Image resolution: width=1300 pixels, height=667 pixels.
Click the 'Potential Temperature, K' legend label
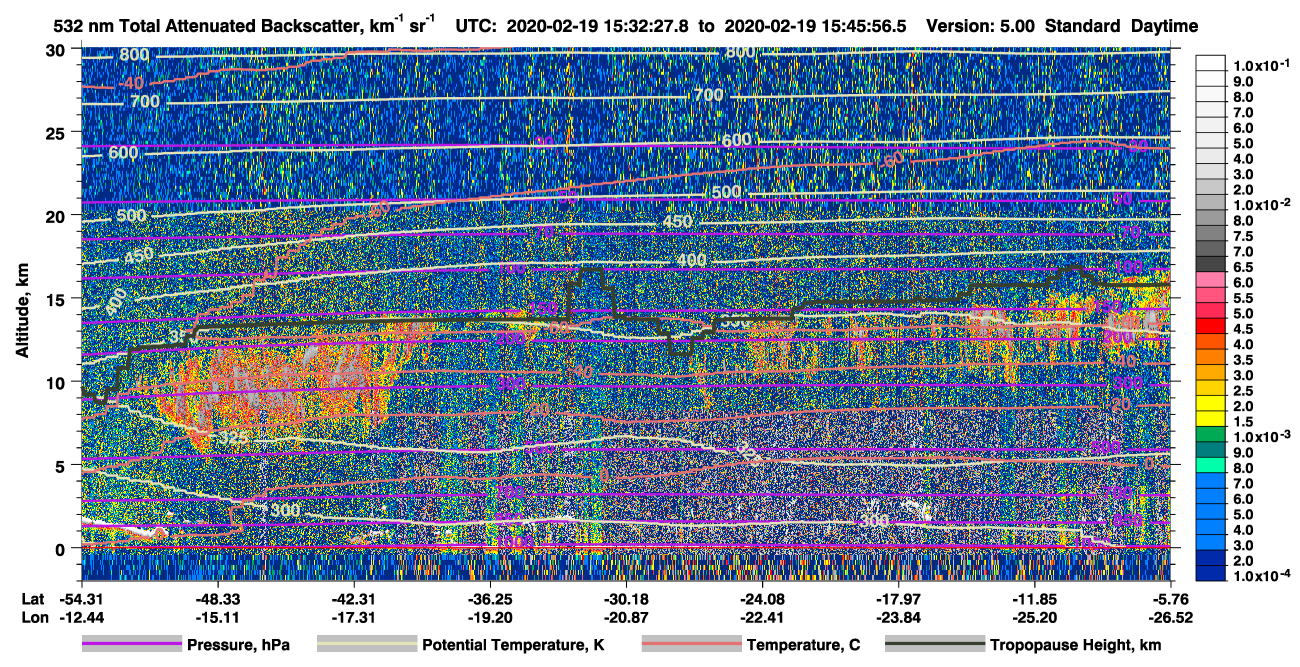click(513, 646)
